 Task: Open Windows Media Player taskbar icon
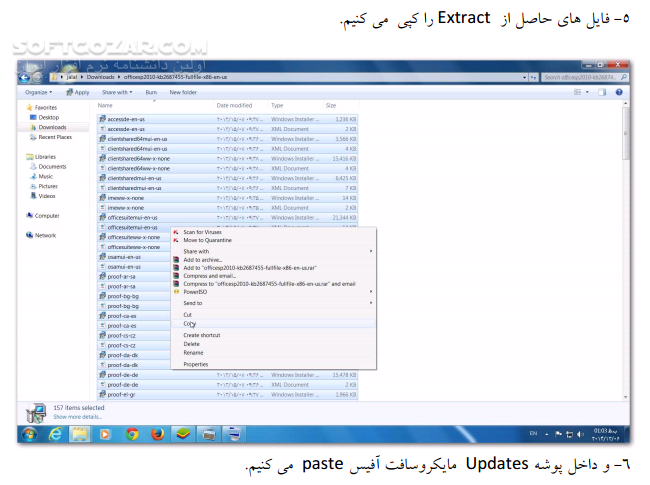pyautogui.click(x=105, y=434)
